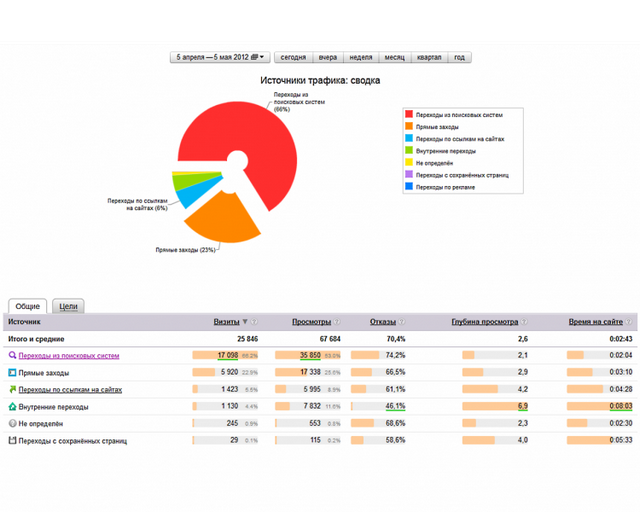Click red legend swatch for search engines

pyautogui.click(x=409, y=114)
